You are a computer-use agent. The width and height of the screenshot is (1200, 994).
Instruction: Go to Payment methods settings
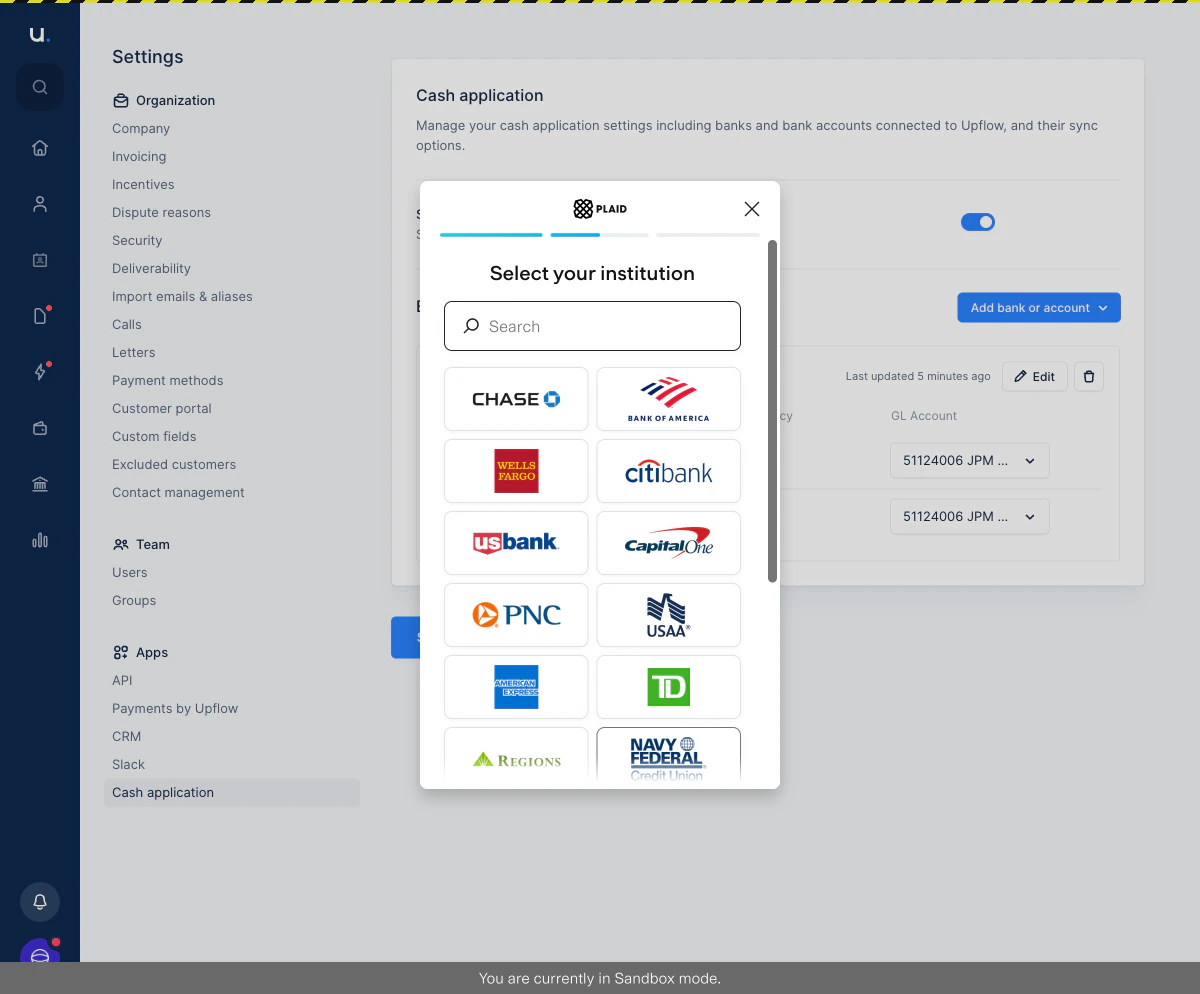pos(168,380)
